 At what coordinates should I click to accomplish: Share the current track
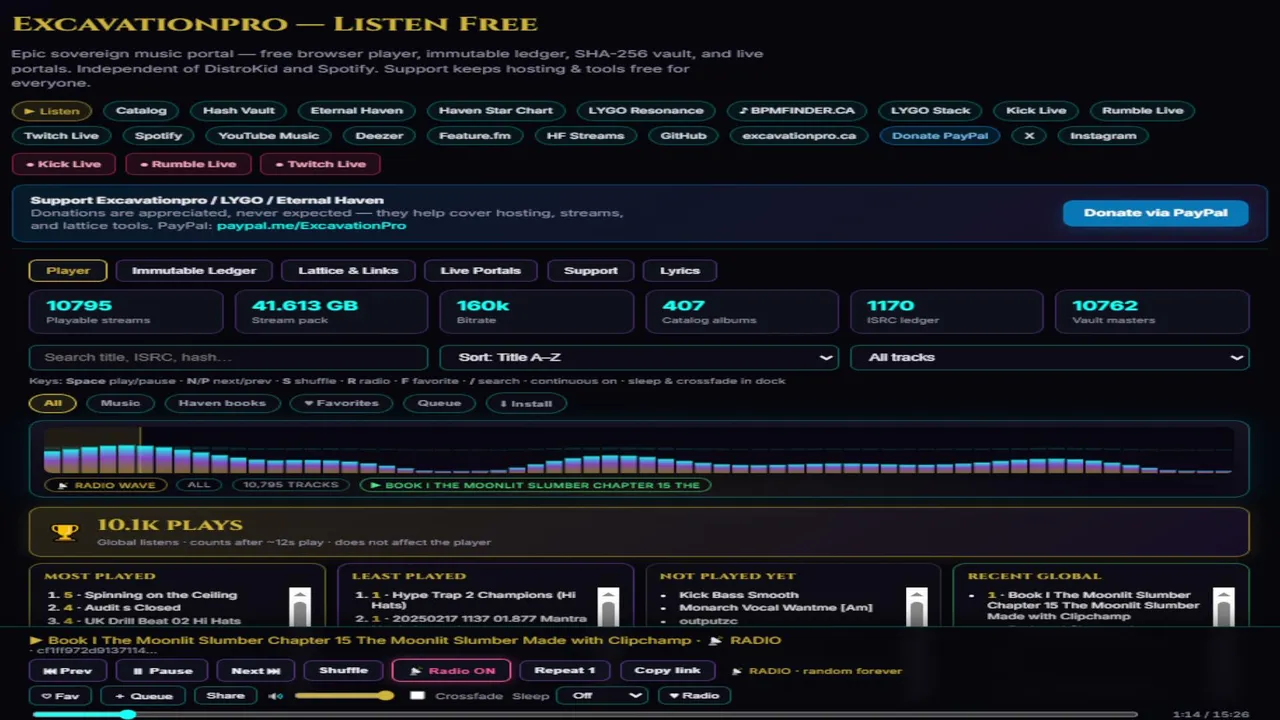[225, 696]
